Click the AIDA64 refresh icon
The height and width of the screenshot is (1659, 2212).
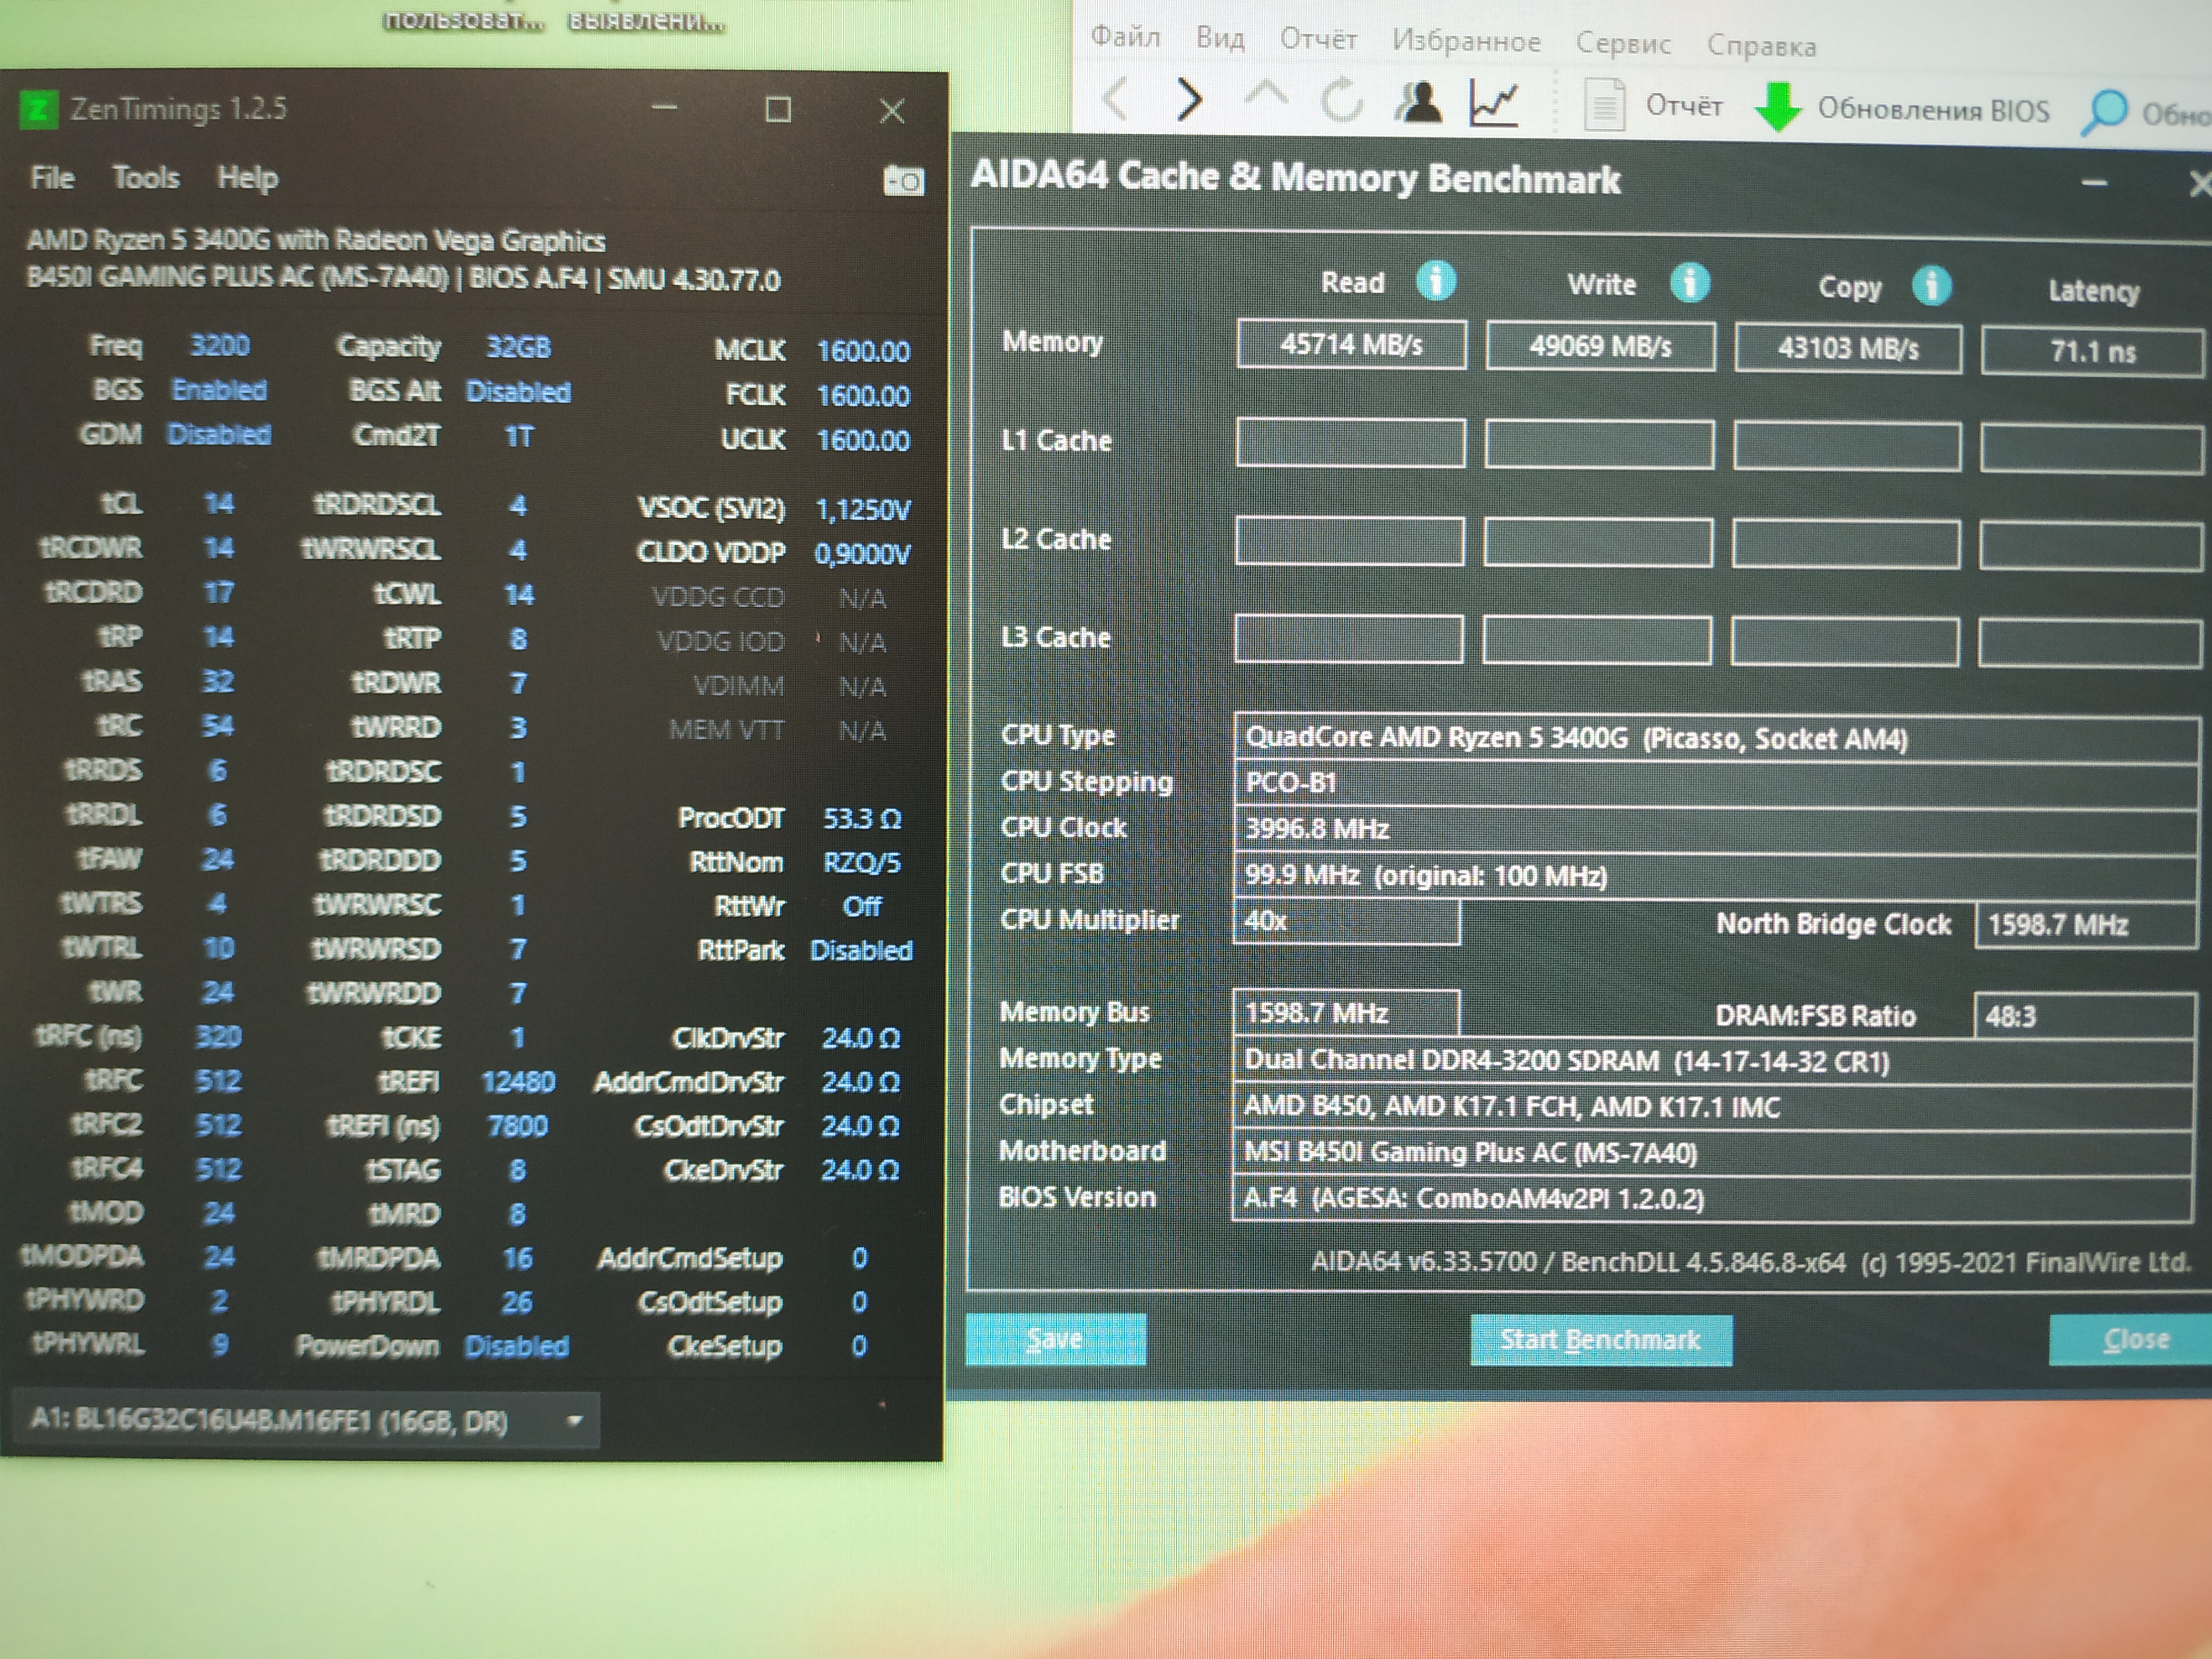pos(1342,101)
